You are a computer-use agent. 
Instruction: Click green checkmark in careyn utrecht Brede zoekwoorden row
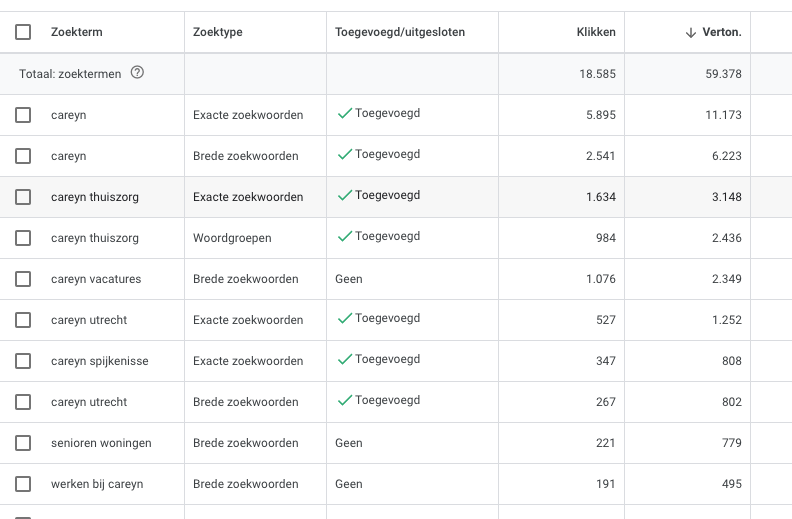[x=344, y=400]
